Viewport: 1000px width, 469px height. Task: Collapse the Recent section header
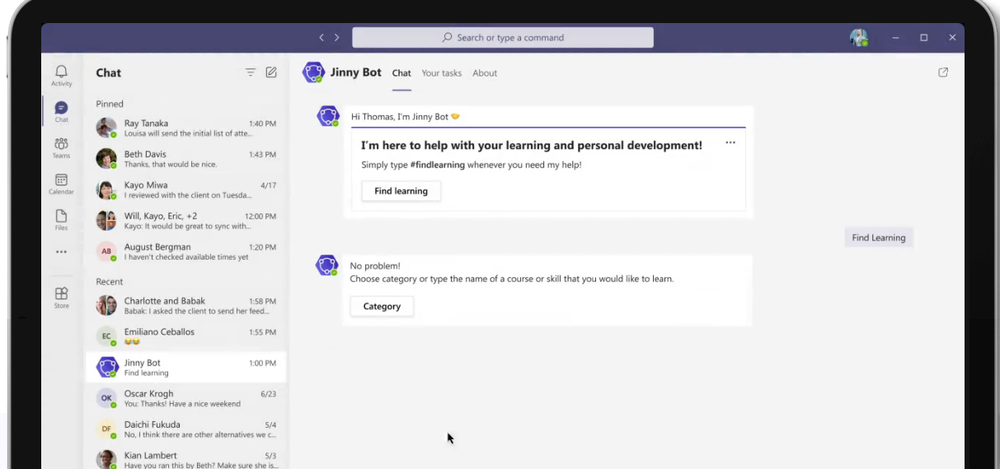[110, 281]
